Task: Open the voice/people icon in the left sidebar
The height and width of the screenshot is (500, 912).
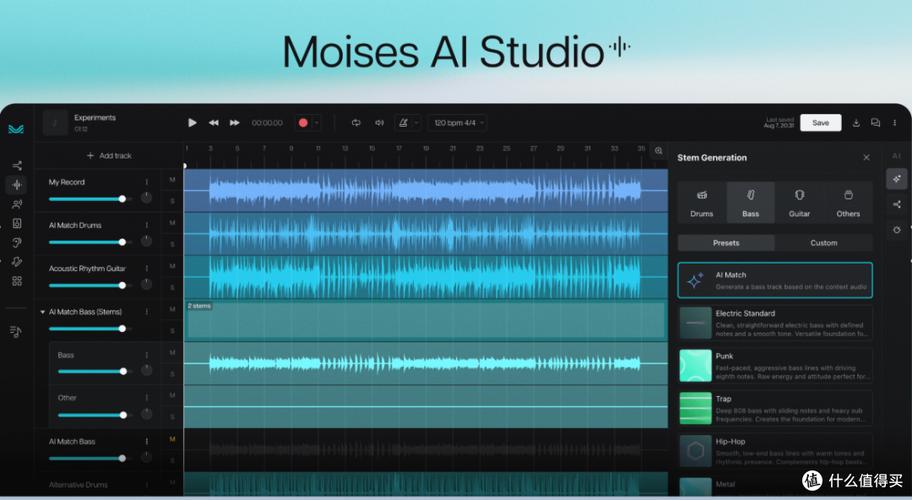Action: pos(17,204)
